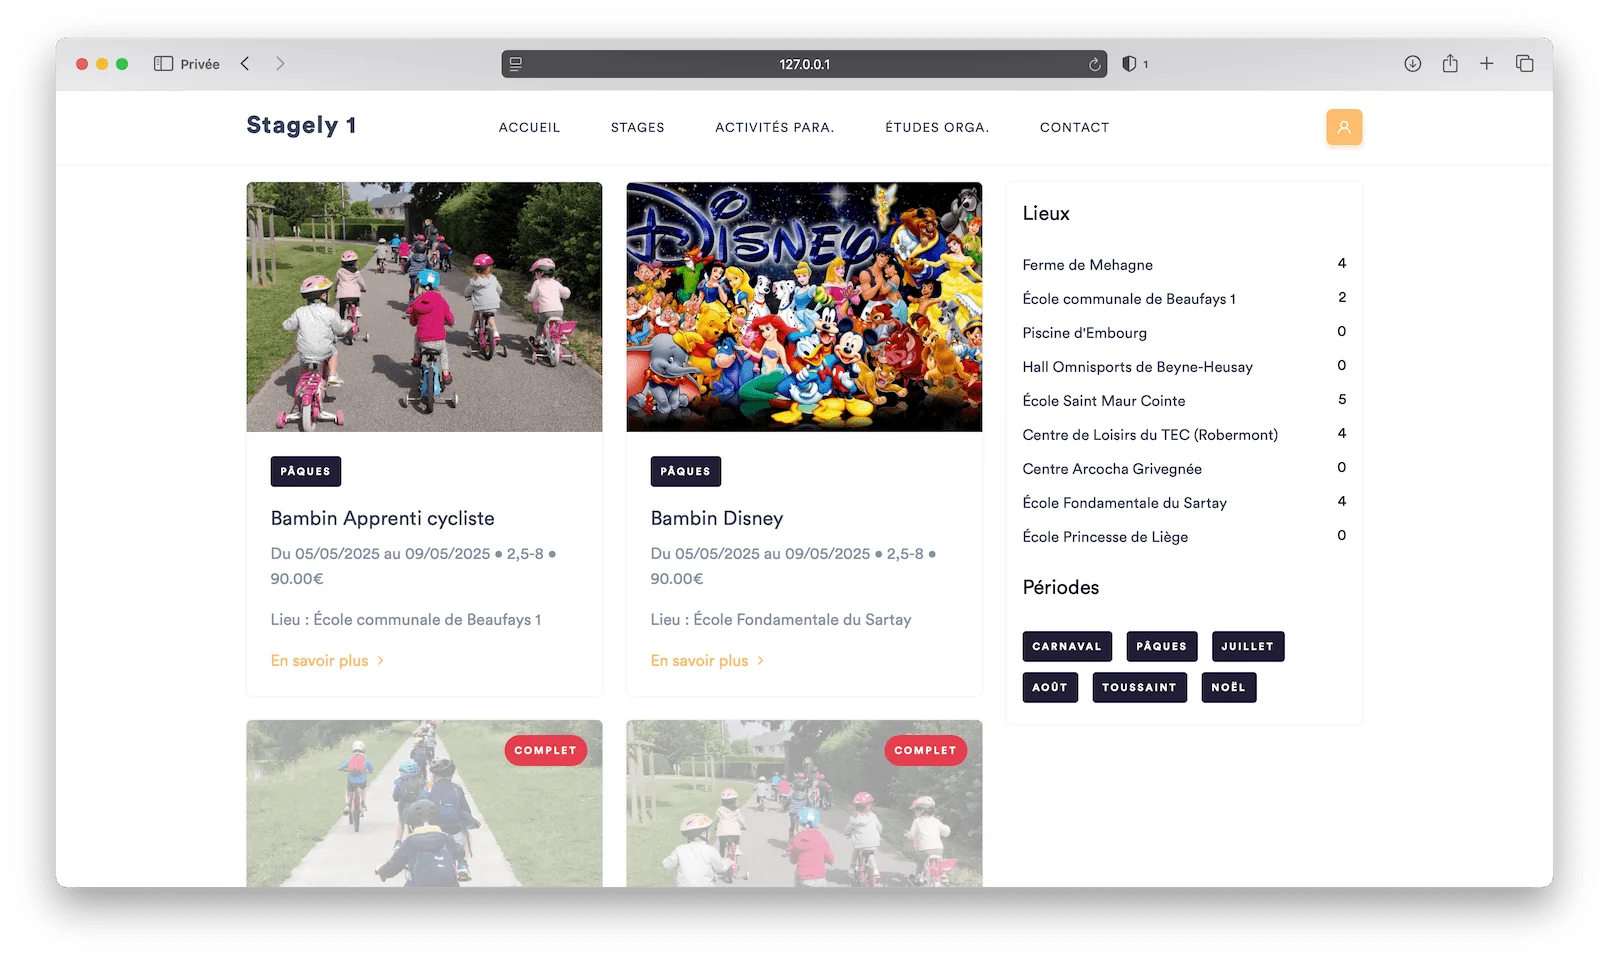Click PÂQUES tag on Bambin Disney card
Image resolution: width=1609 pixels, height=961 pixels.
tap(685, 471)
